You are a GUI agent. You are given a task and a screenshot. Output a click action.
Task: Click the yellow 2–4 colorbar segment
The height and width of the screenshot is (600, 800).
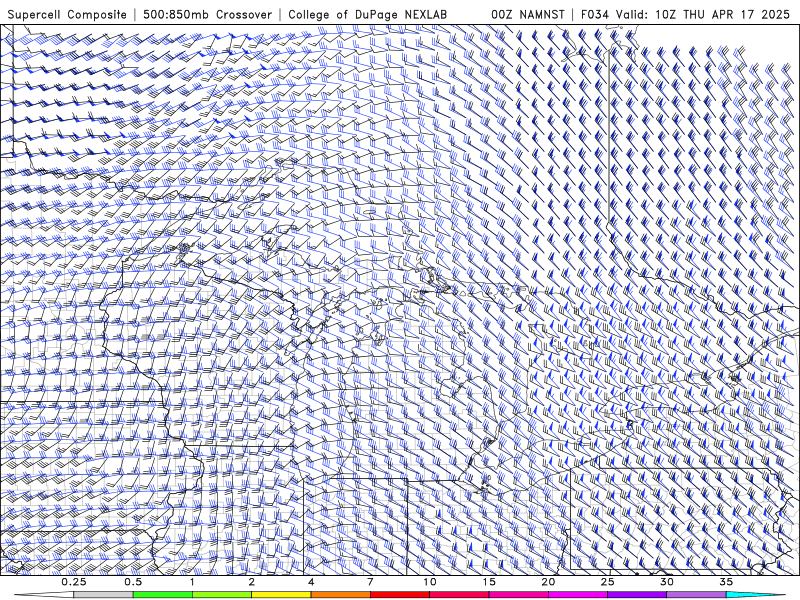(x=281, y=595)
